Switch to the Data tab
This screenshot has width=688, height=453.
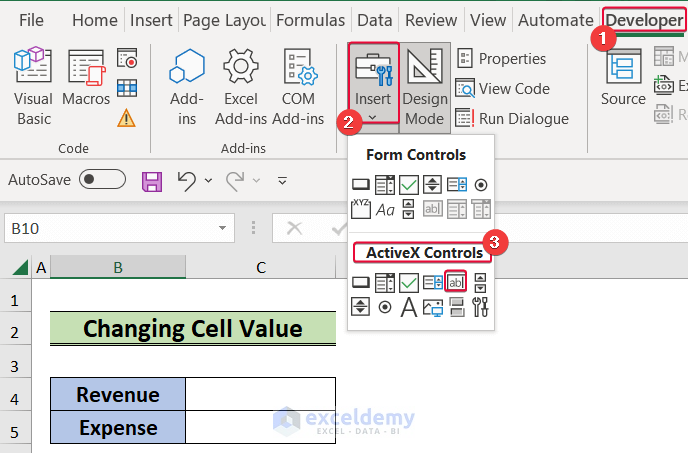point(375,20)
